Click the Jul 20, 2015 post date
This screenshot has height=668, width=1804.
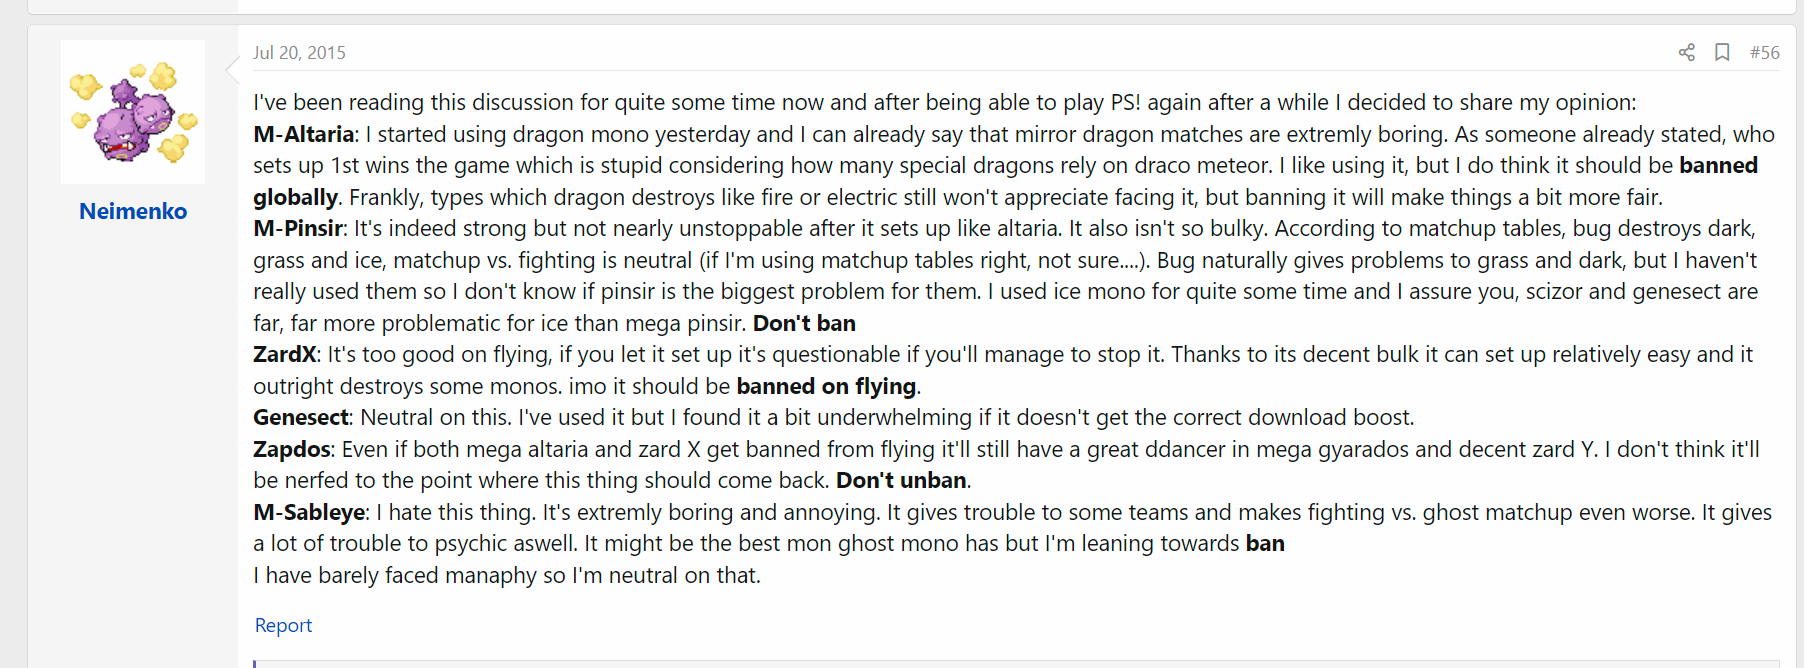pyautogui.click(x=299, y=52)
